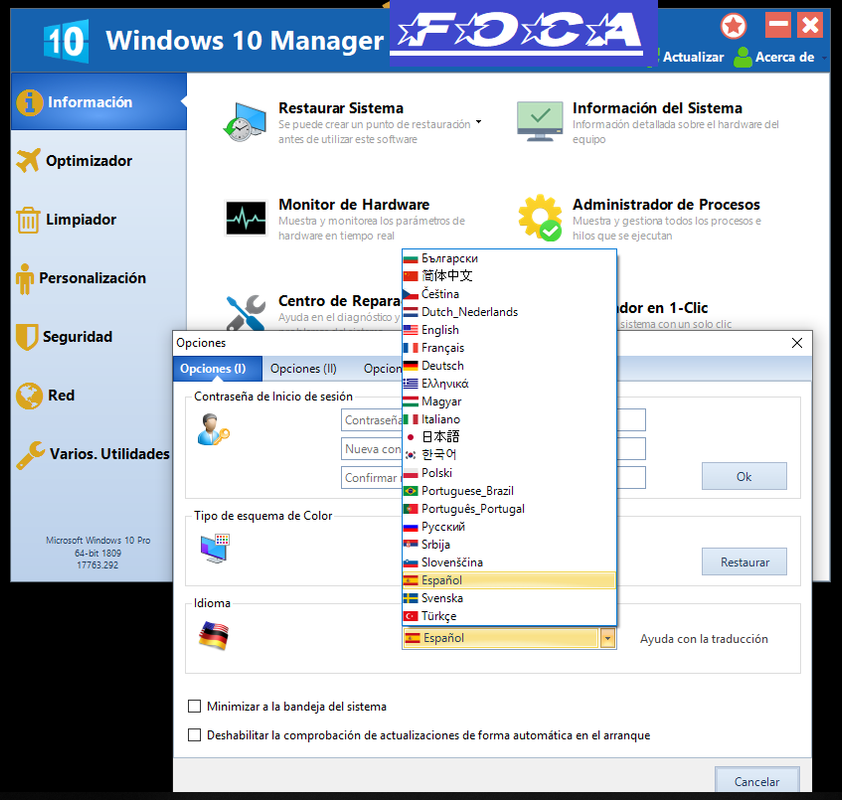This screenshot has width=842, height=800.
Task: Click the Acerca de user icon
Action: pos(742,57)
